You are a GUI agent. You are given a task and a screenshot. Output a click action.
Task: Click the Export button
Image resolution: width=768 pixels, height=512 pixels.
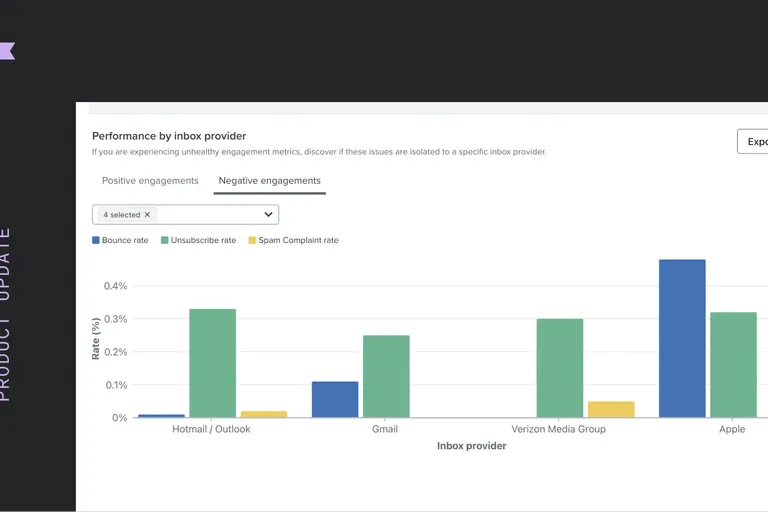(753, 142)
